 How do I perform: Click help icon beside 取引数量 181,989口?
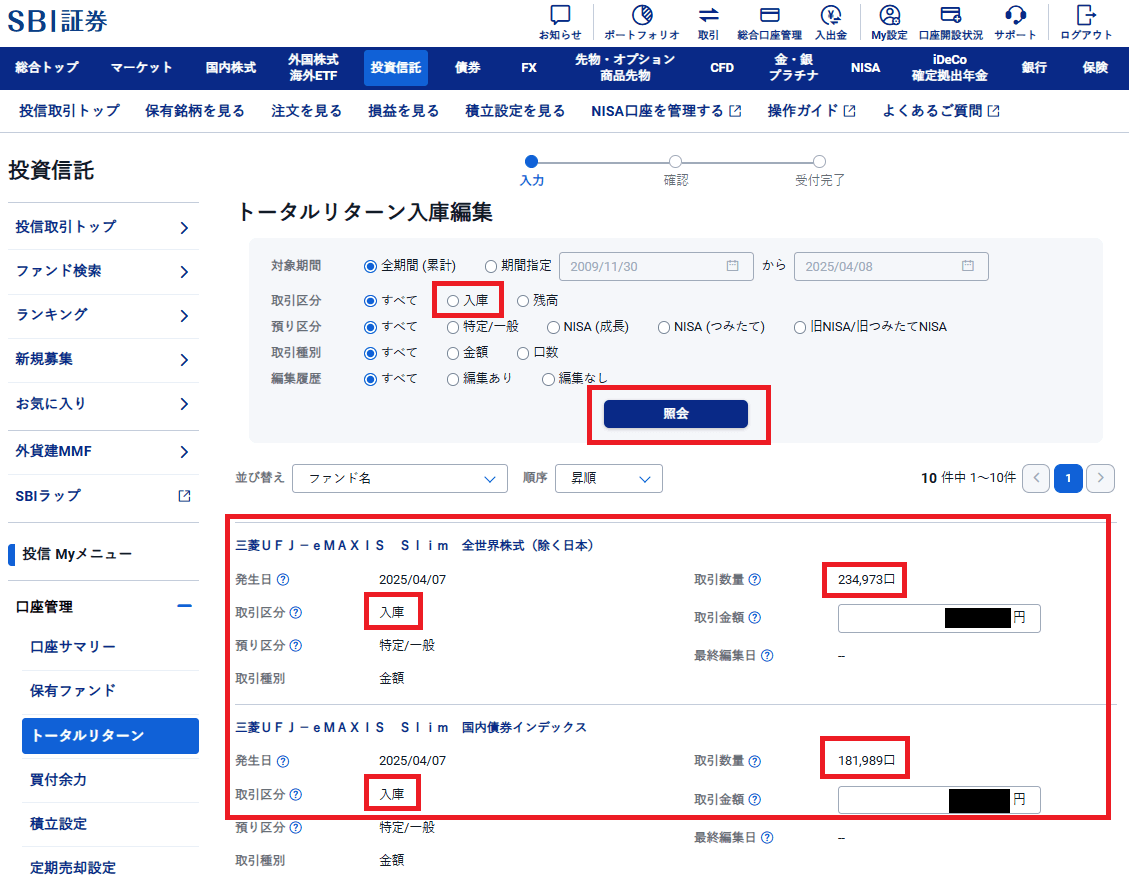[x=755, y=761]
